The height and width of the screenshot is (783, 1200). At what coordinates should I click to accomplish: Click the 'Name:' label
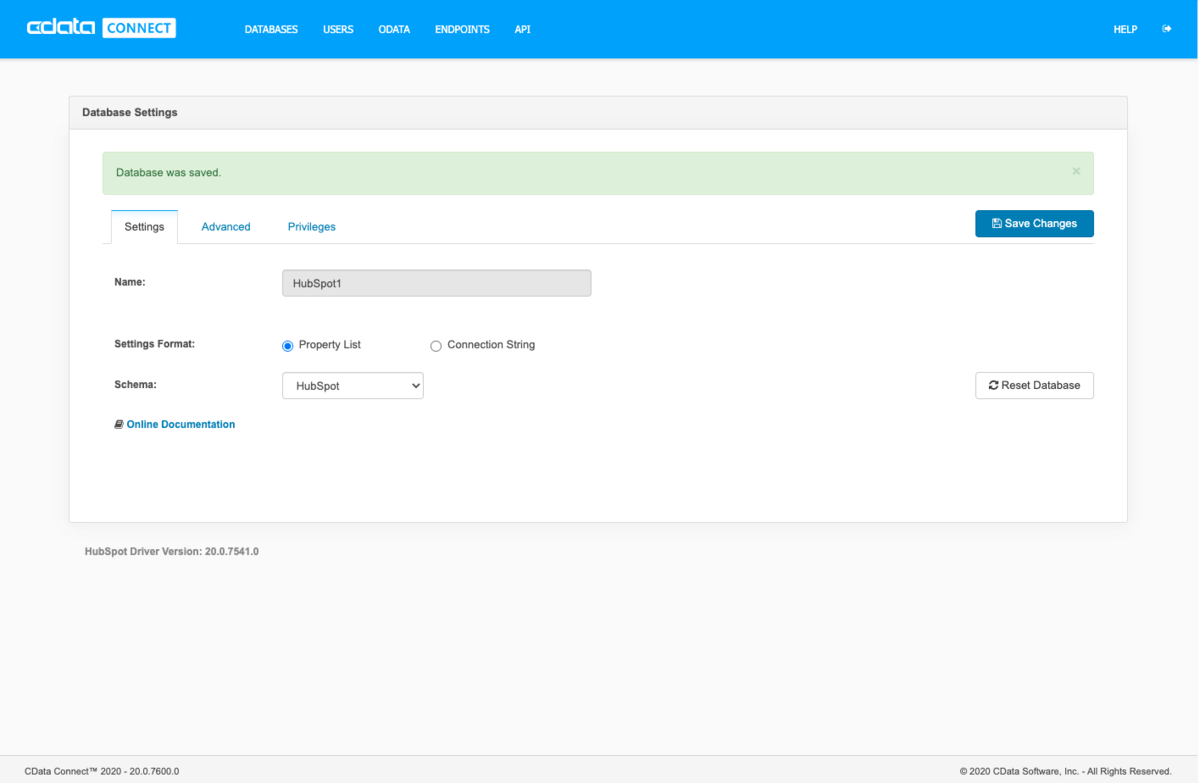(130, 282)
